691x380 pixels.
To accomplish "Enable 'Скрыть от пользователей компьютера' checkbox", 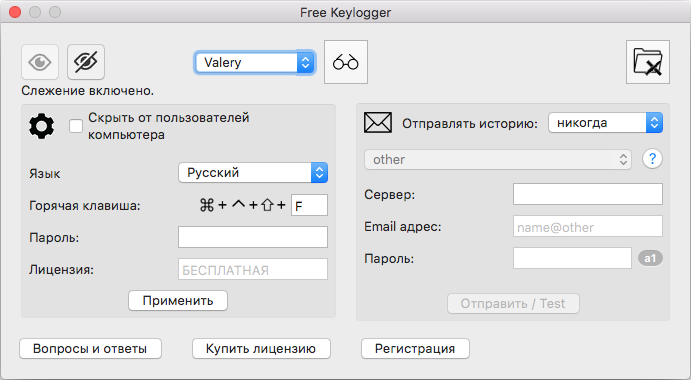I will tap(76, 126).
